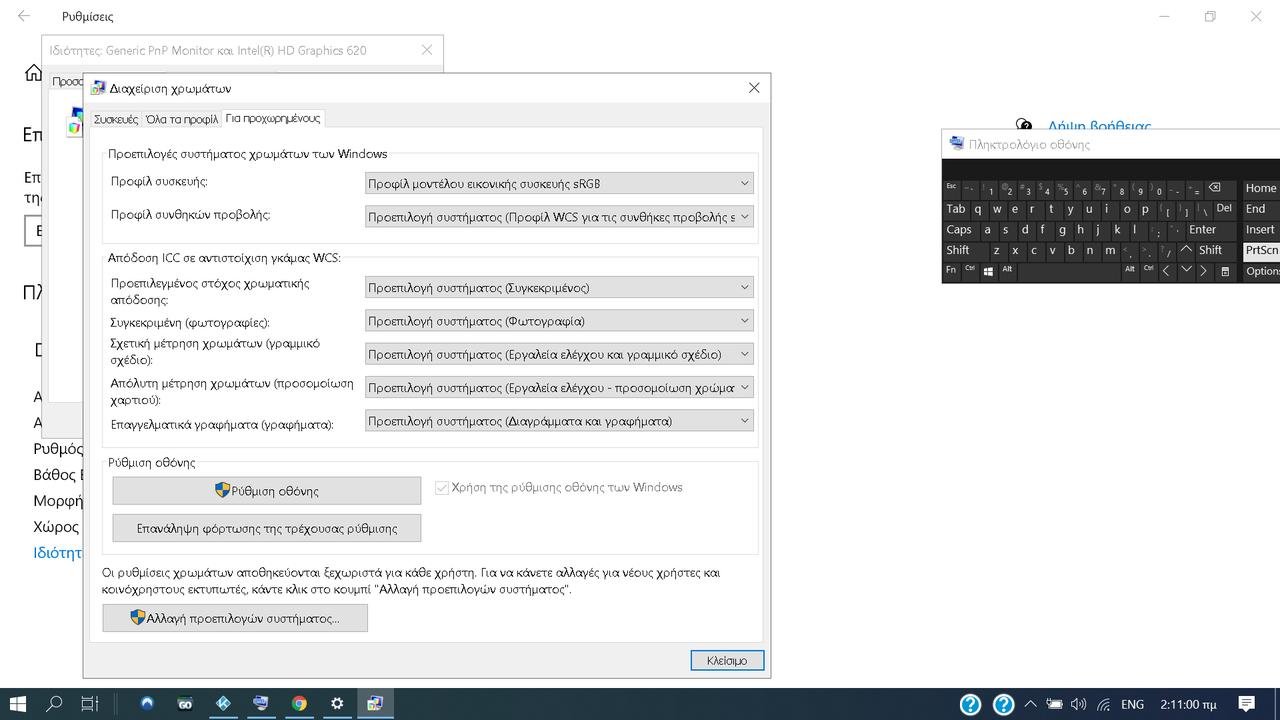
Task: Click the Ρύθμιση οθόνης button
Action: [267, 491]
